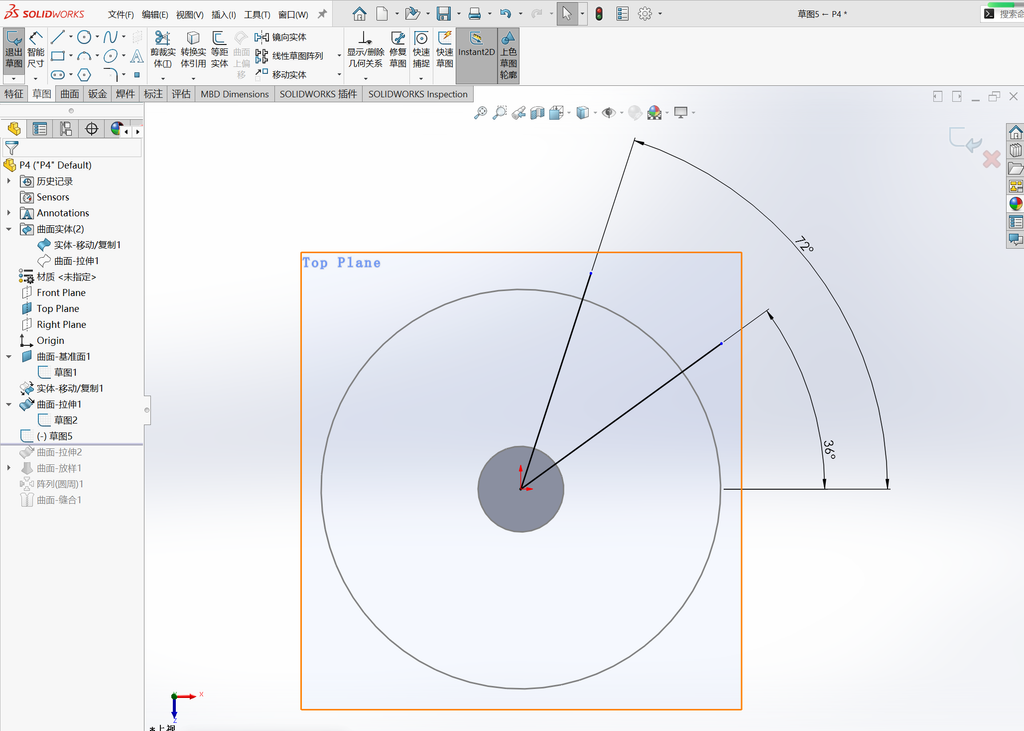
Task: Open the ConfigurationManager tab icon
Action: coord(66,129)
